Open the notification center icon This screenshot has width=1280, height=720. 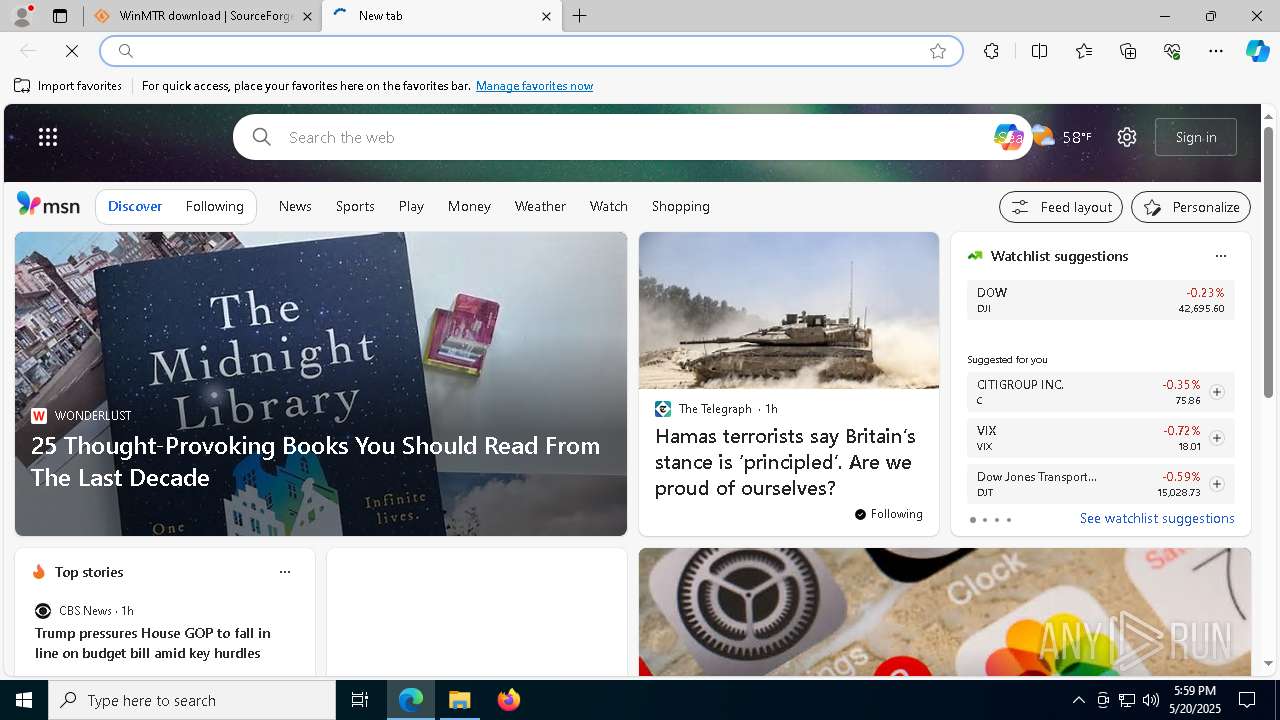pos(1247,700)
